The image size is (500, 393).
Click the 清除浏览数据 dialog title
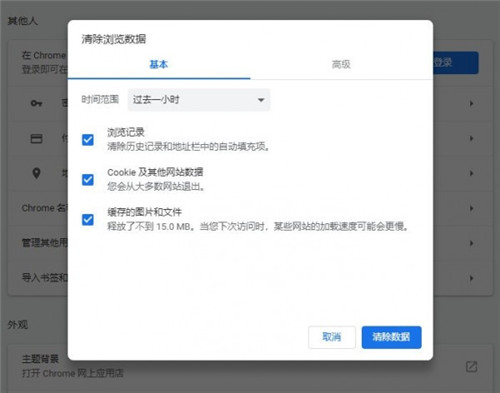[114, 39]
